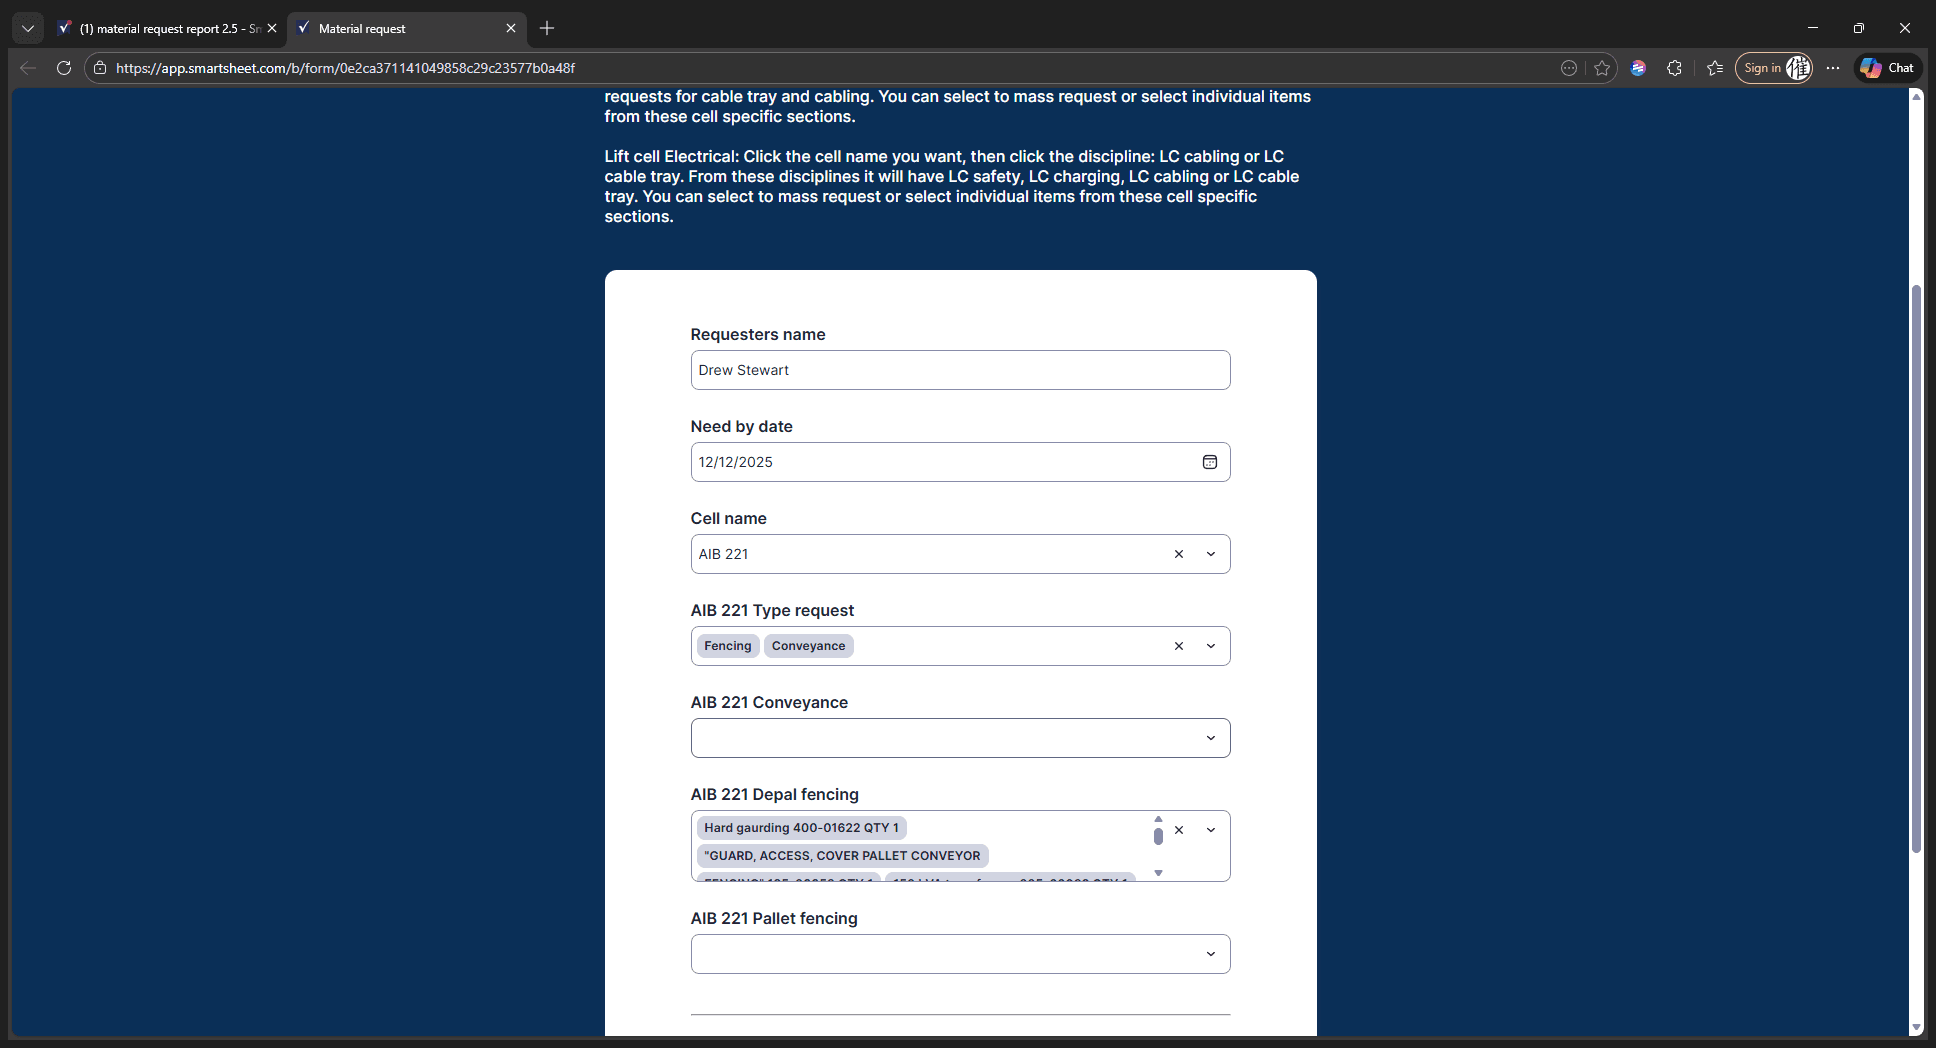
Task: Click the Sign in profile button
Action: [x=1774, y=68]
